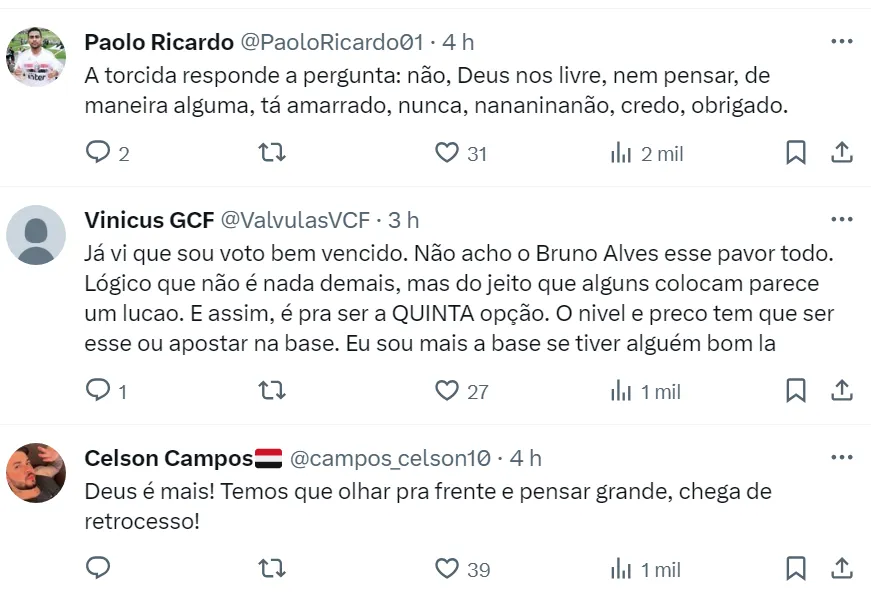Reply to Vinicus GCF's tweet
Image resolution: width=871 pixels, height=596 pixels.
point(98,391)
